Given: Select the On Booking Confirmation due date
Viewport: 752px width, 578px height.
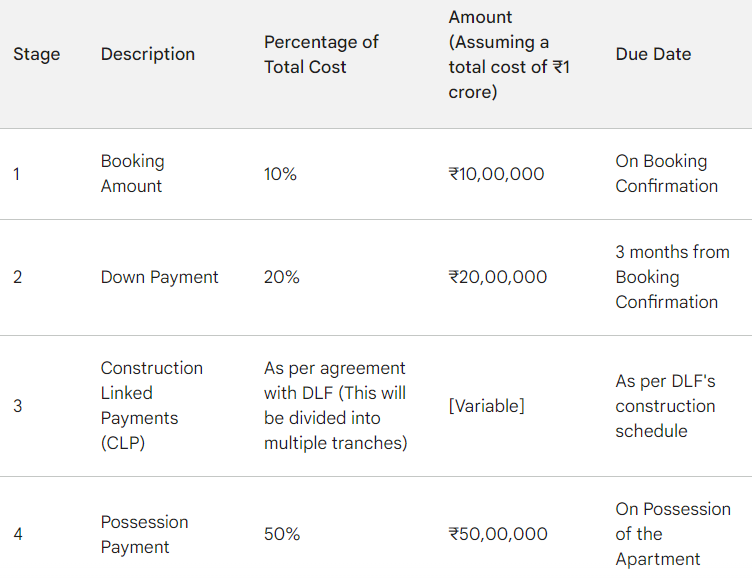Looking at the screenshot, I should [x=667, y=173].
